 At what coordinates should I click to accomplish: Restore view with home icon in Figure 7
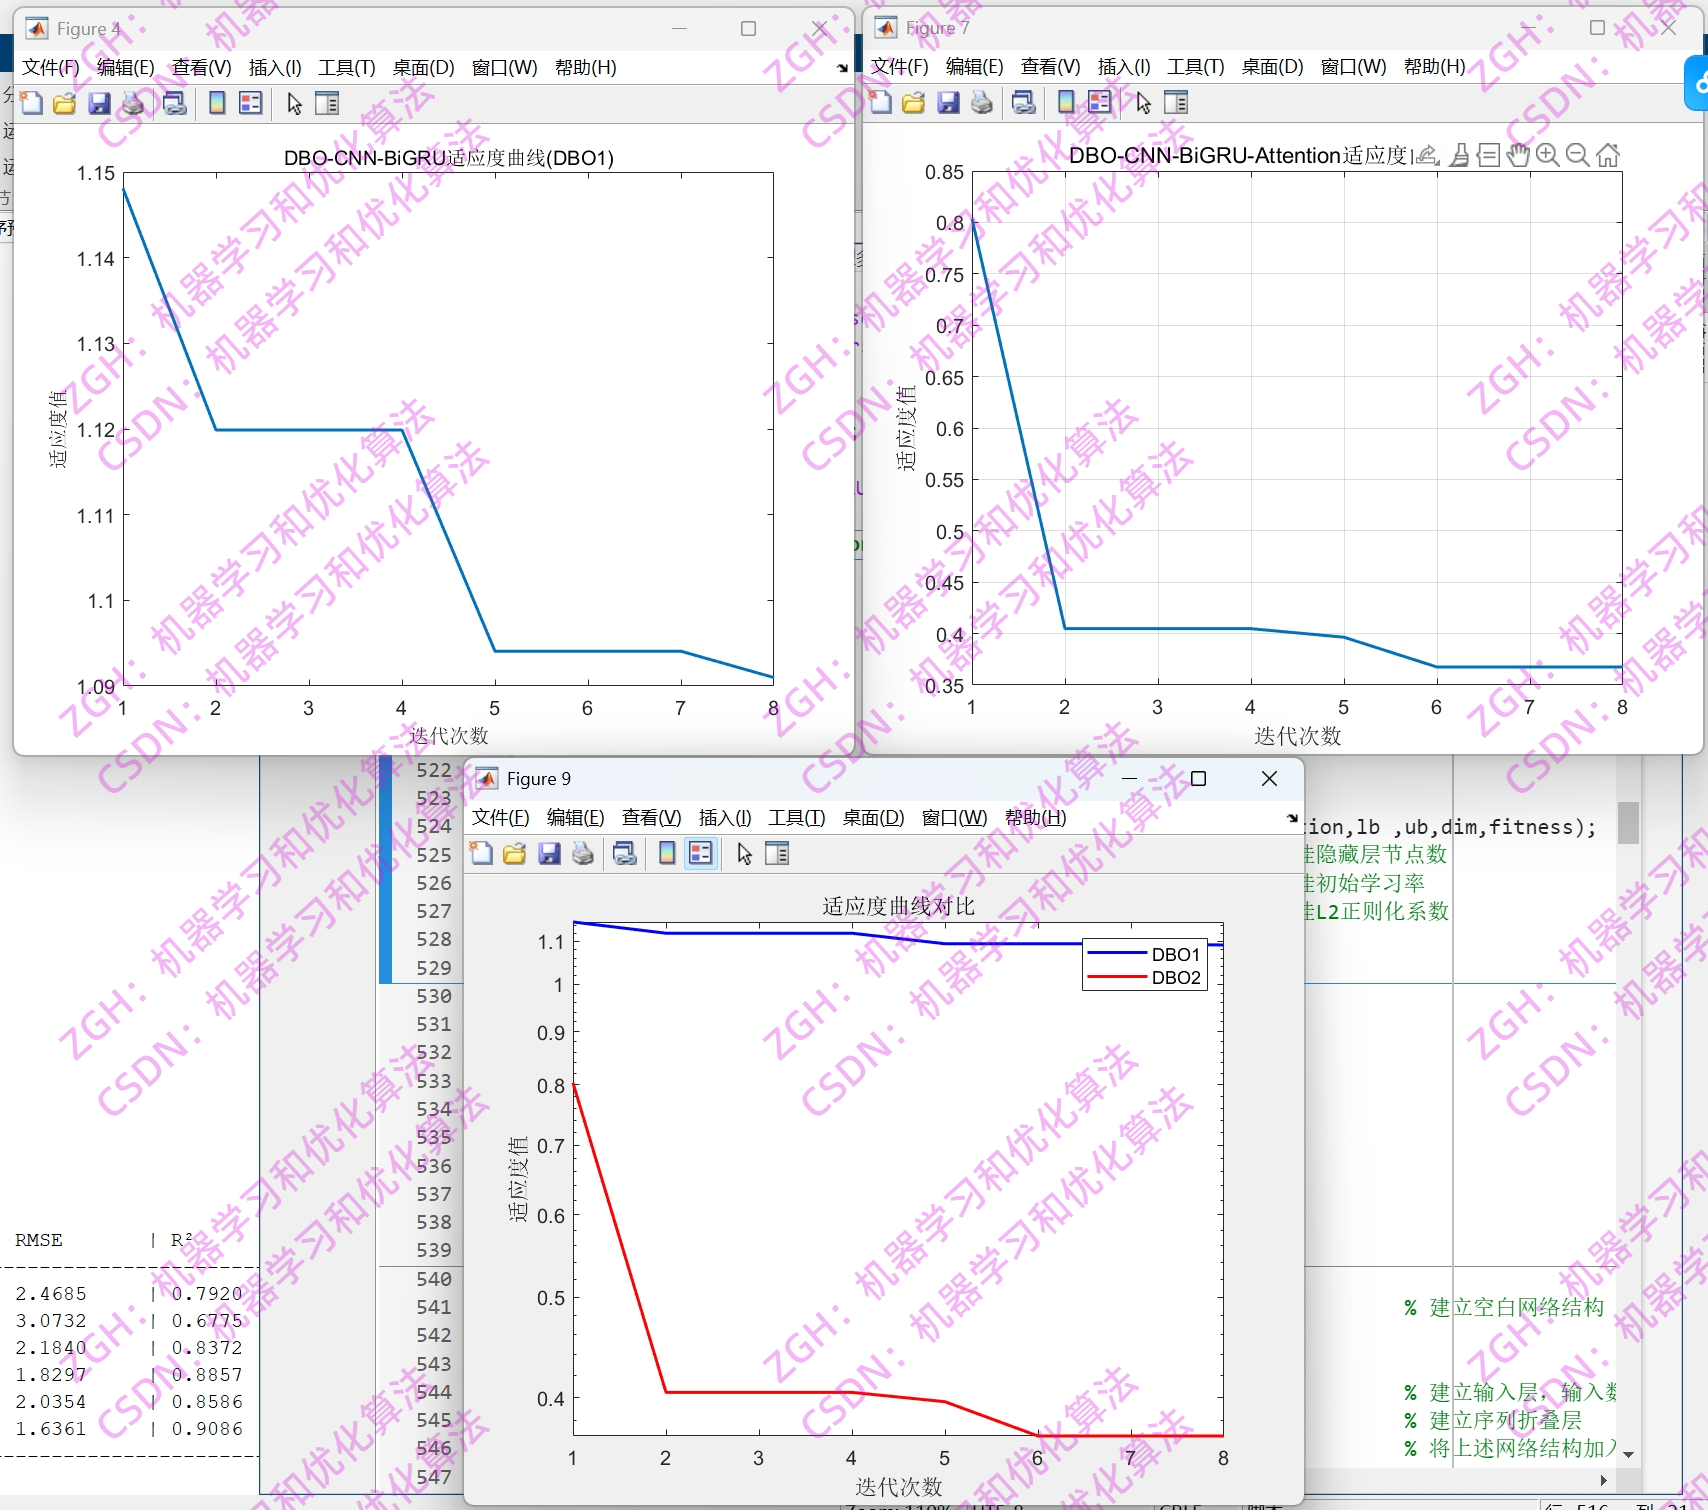[x=1608, y=155]
